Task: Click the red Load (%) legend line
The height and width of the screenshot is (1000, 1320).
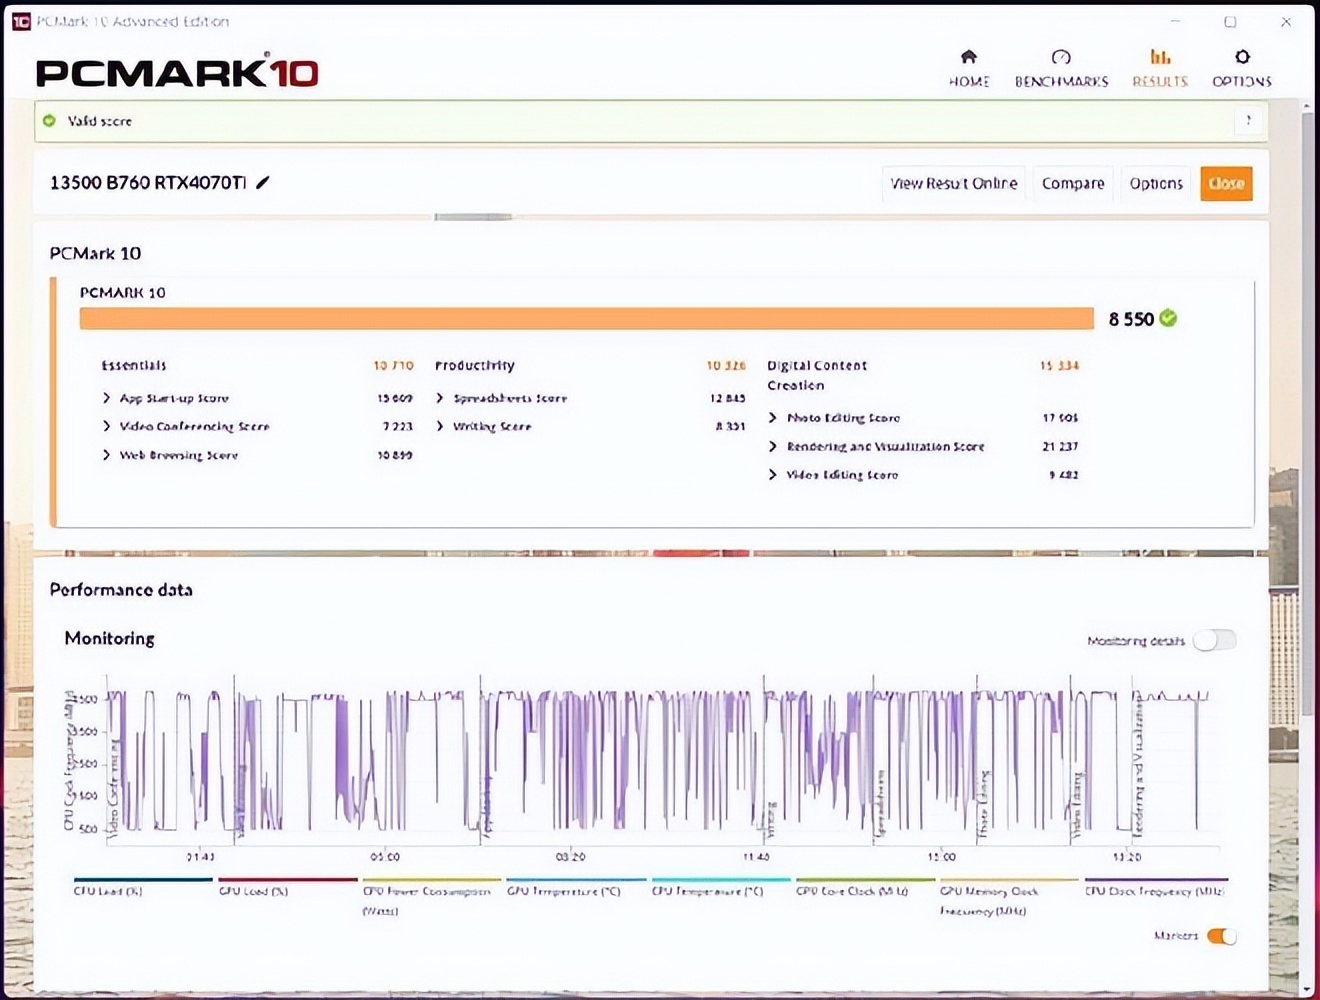Action: 288,880
